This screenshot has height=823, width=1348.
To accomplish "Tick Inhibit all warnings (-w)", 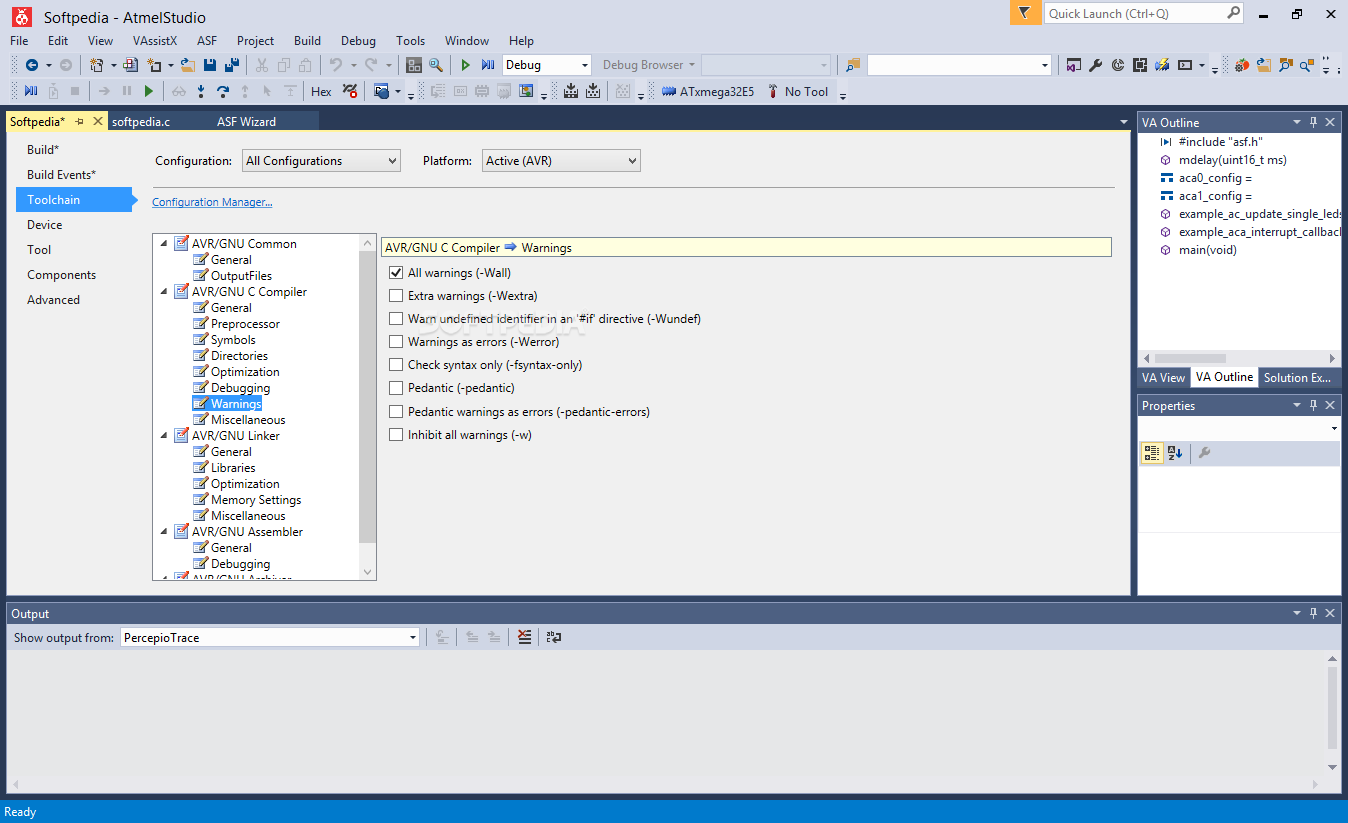I will 396,435.
